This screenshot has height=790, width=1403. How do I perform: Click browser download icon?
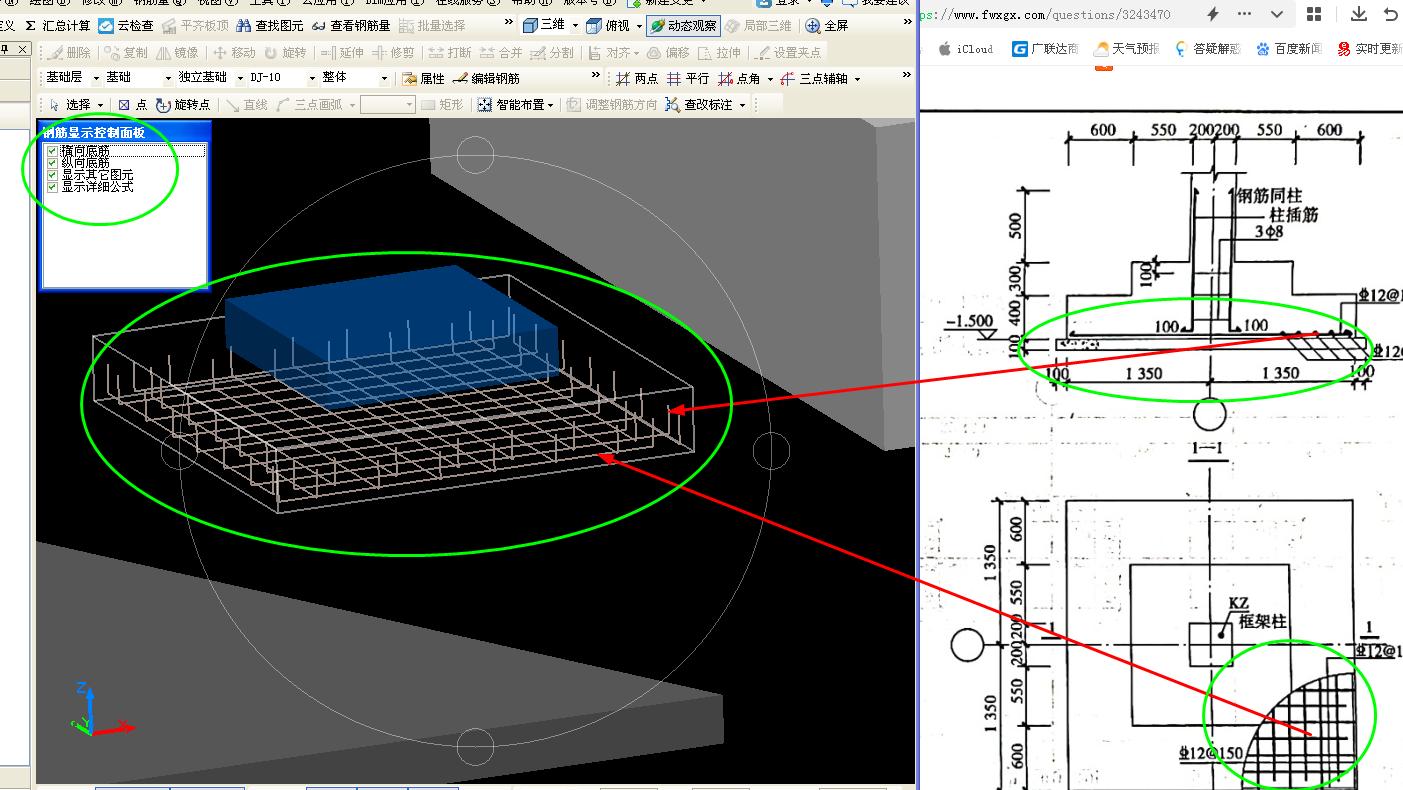pyautogui.click(x=1358, y=14)
